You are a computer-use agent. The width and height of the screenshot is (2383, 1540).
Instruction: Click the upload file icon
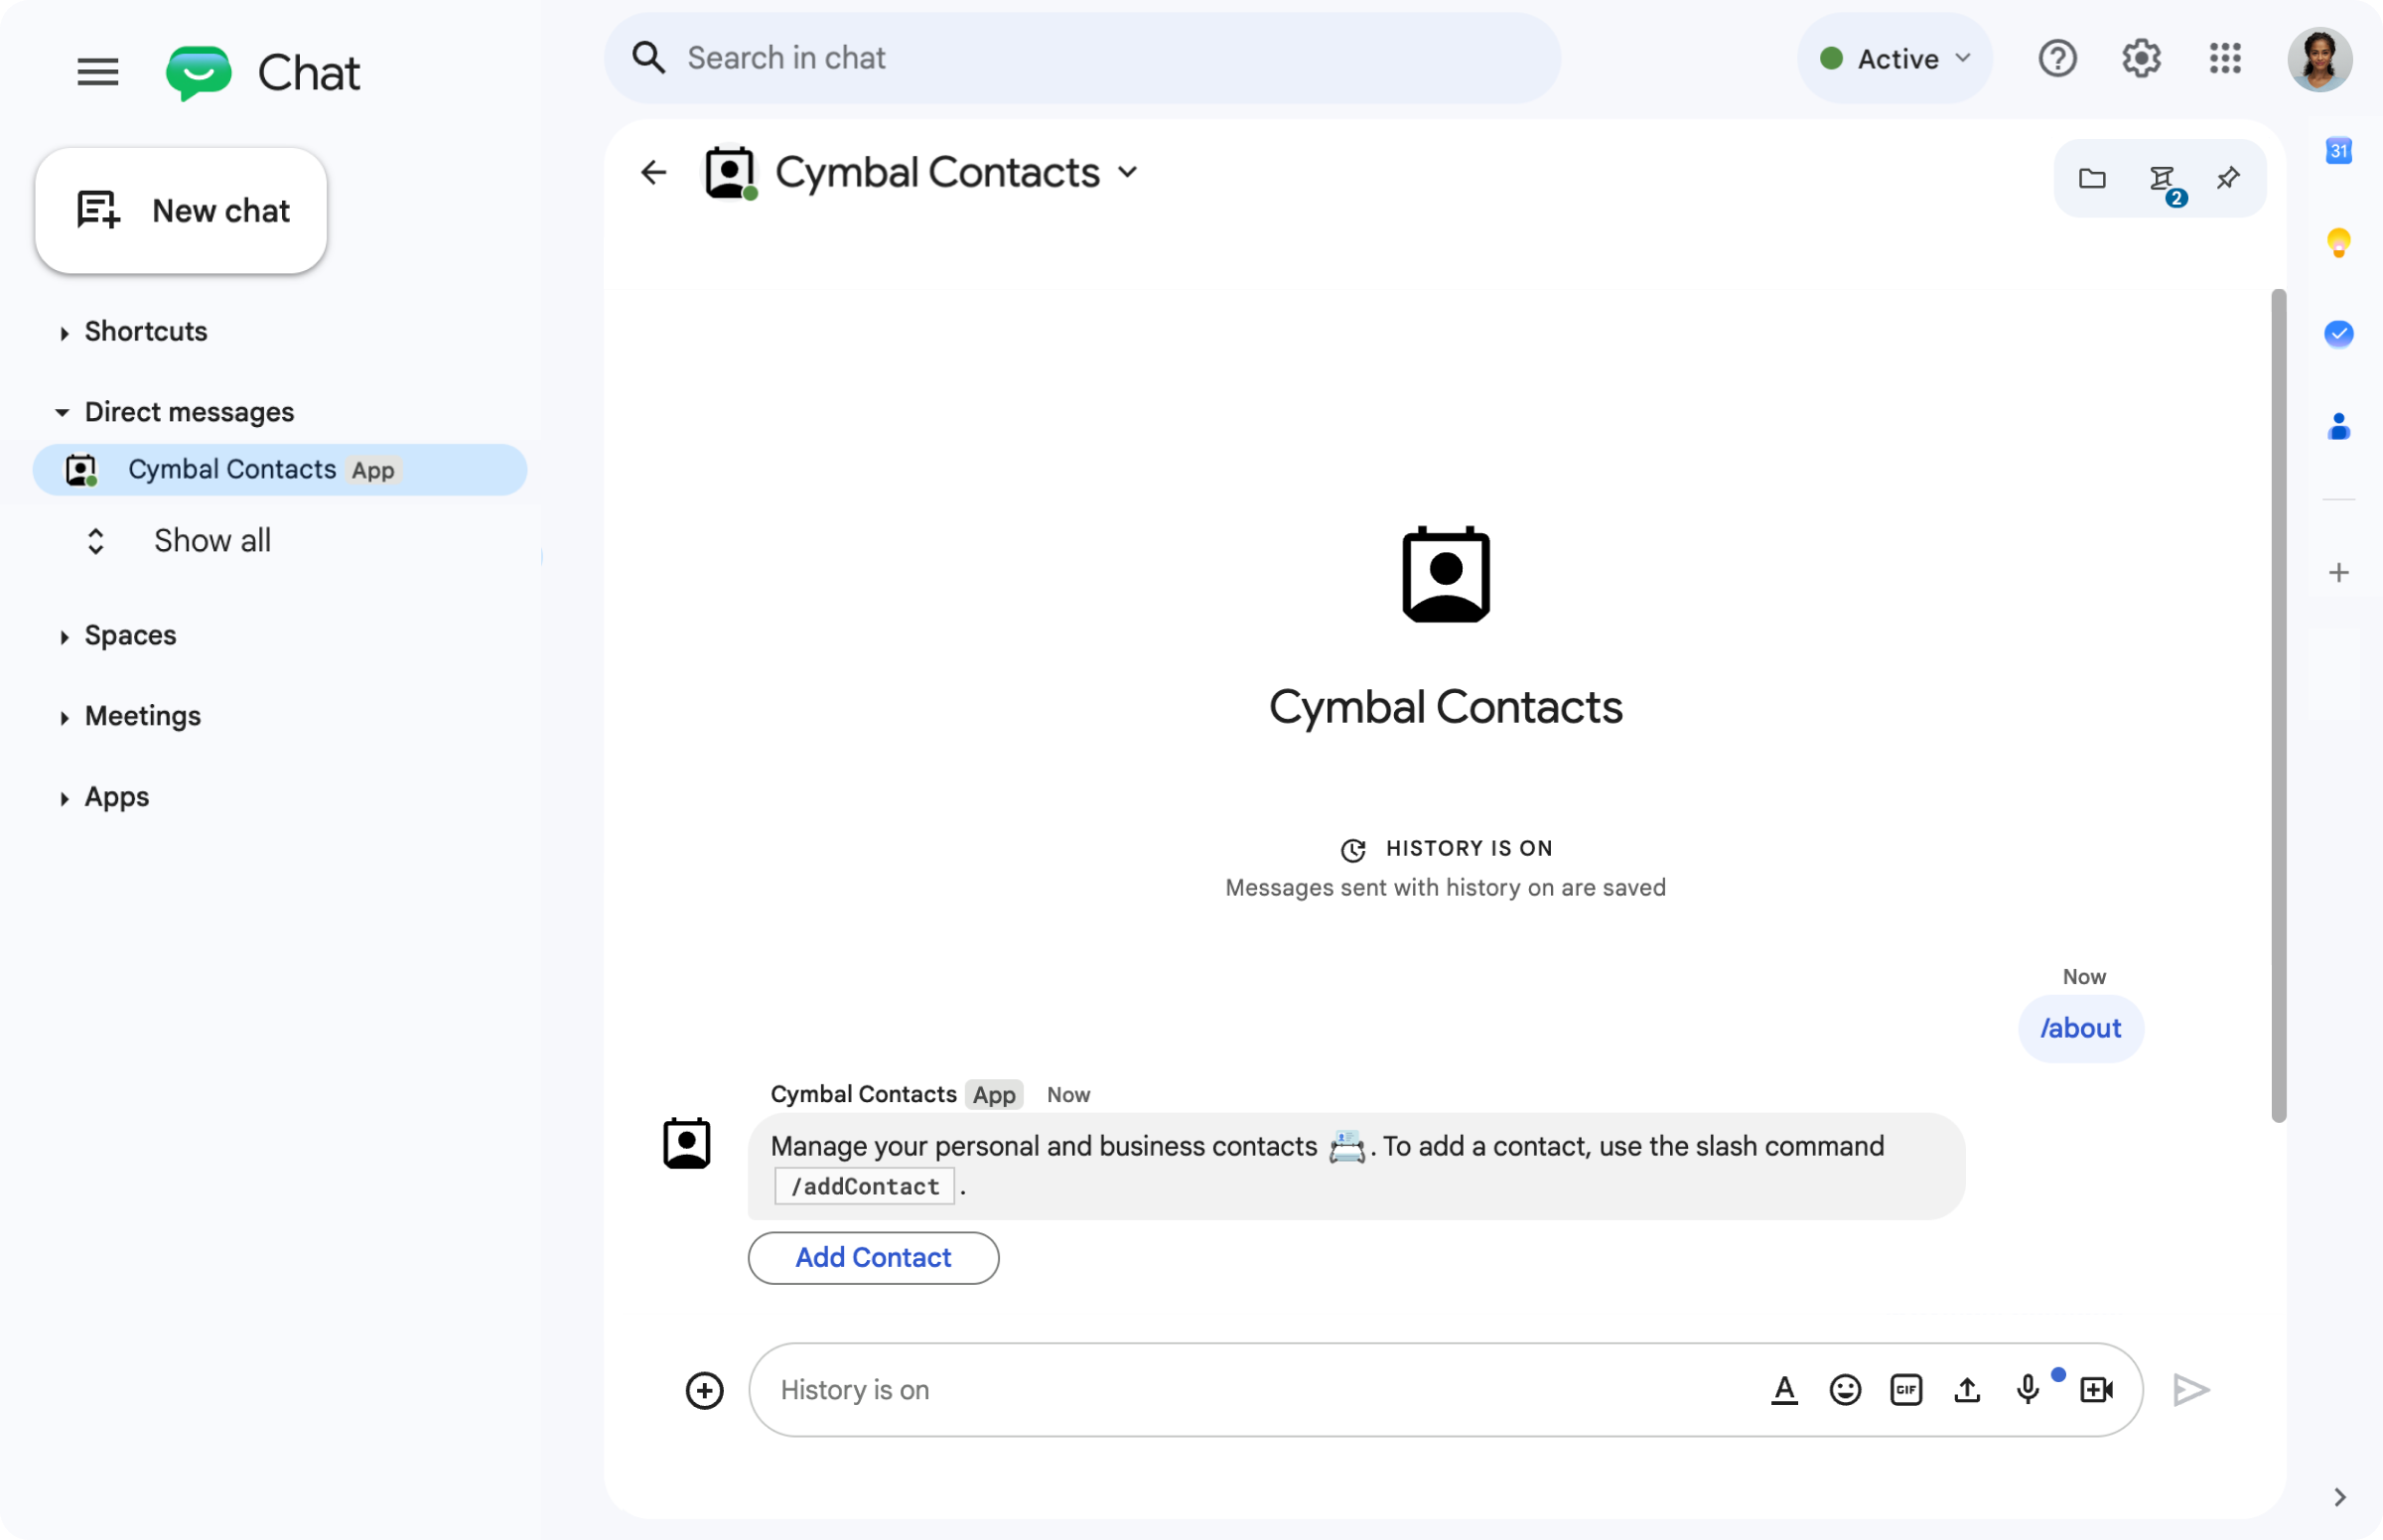click(x=1967, y=1390)
